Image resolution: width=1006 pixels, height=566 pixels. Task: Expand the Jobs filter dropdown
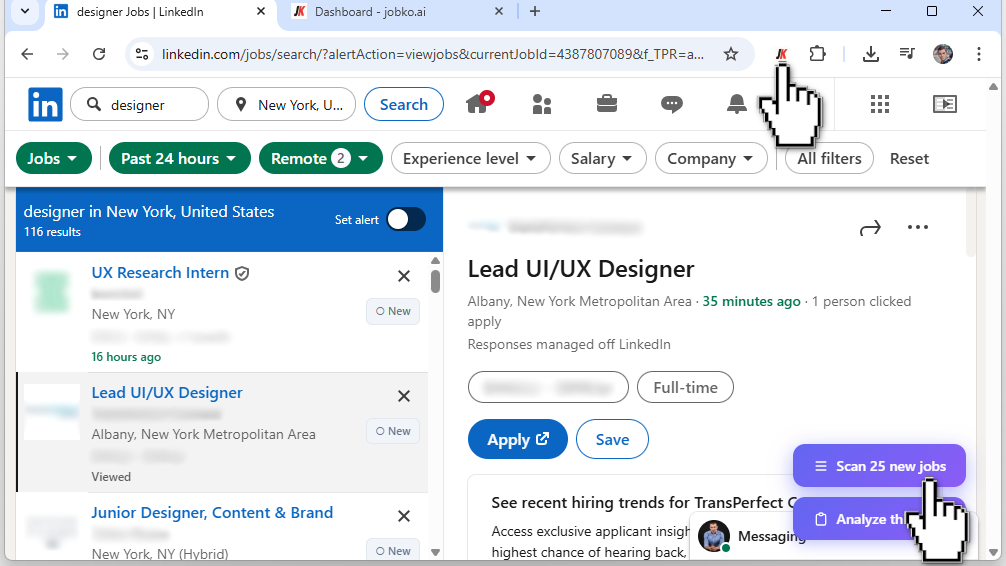[x=54, y=159]
